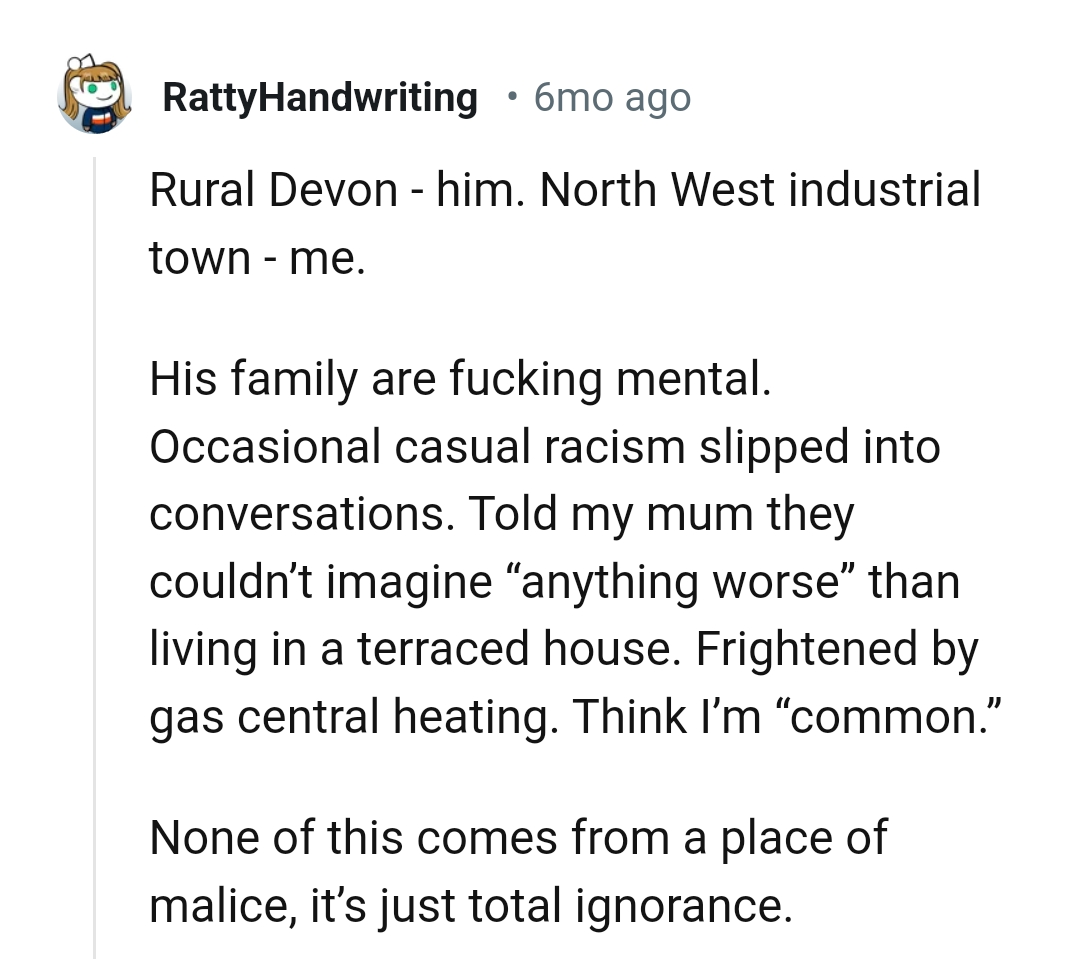Click the 'living in a terraced house' line
Image resolution: width=1079 pixels, height=959 pixels.
coord(415,648)
